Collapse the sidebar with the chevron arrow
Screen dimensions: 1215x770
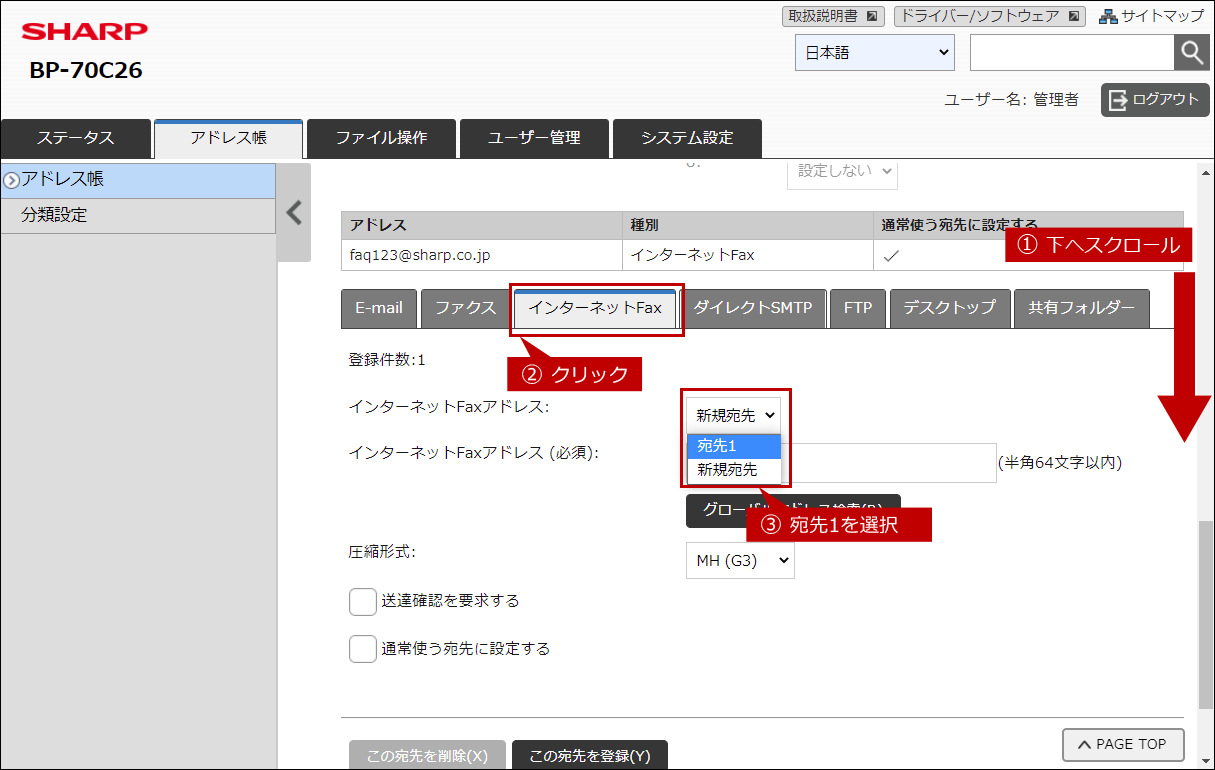pyautogui.click(x=294, y=213)
